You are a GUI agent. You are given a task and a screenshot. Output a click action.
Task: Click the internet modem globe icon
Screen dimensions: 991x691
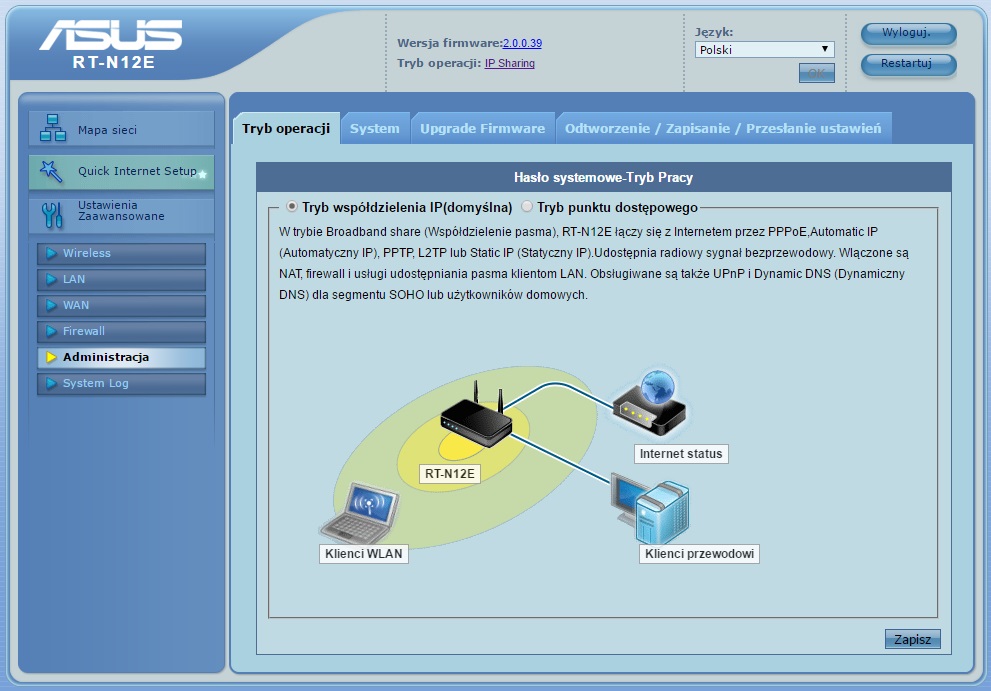point(650,403)
